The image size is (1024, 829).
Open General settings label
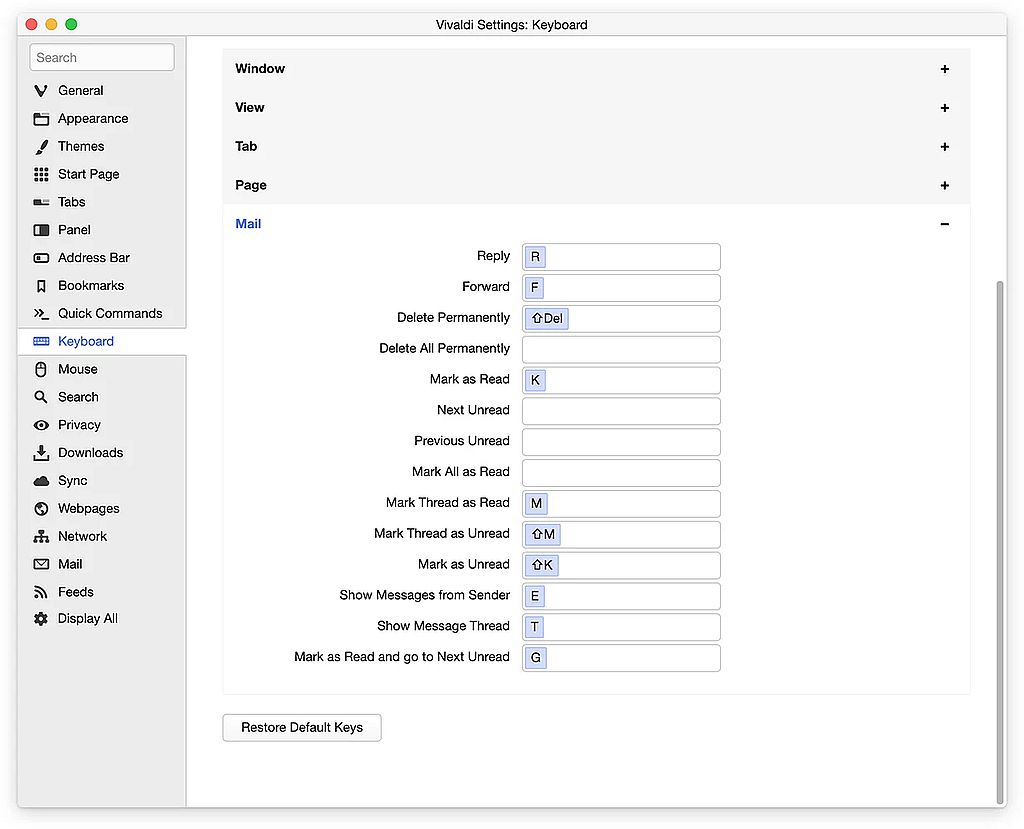80,91
